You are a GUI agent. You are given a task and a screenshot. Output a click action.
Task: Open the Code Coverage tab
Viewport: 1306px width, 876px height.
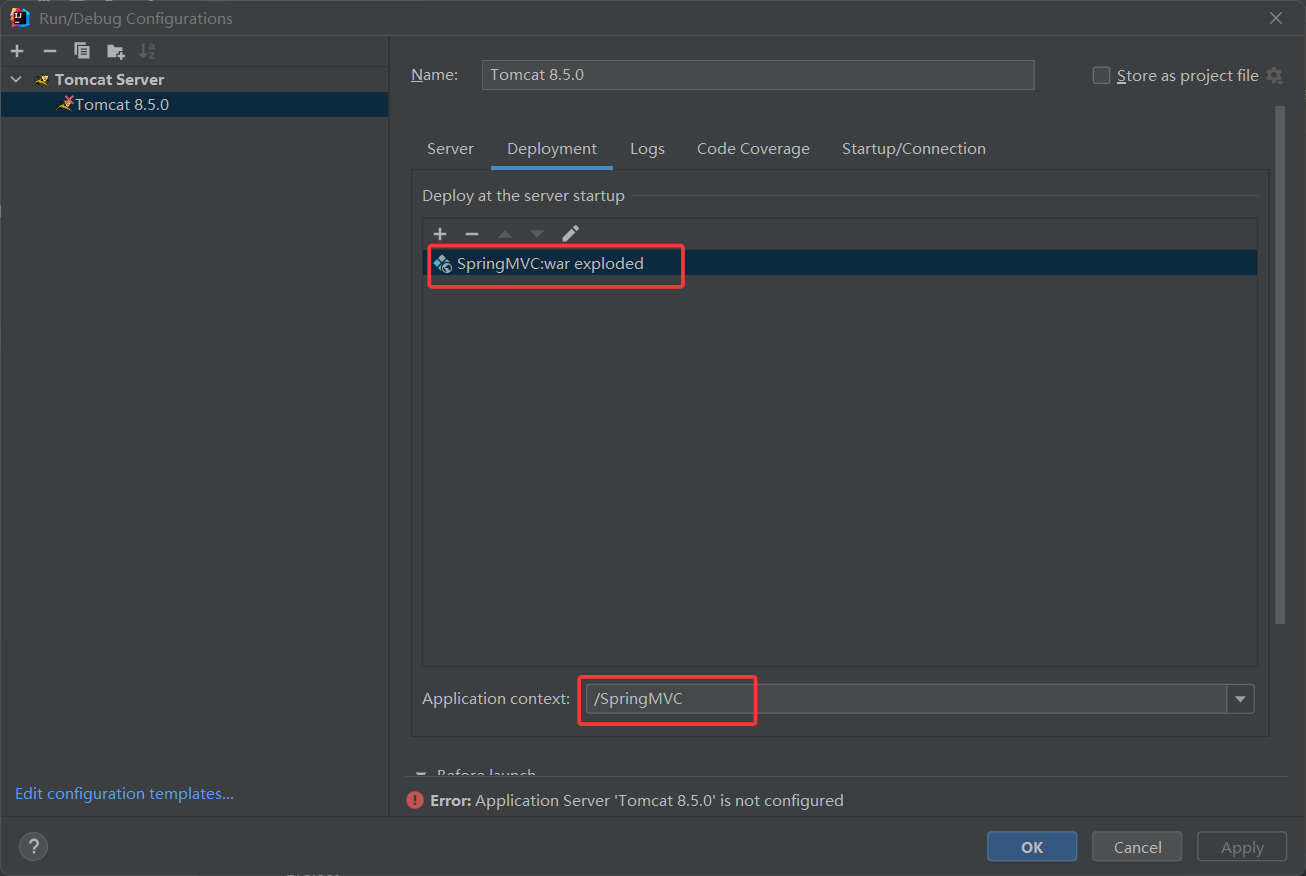[x=753, y=149]
